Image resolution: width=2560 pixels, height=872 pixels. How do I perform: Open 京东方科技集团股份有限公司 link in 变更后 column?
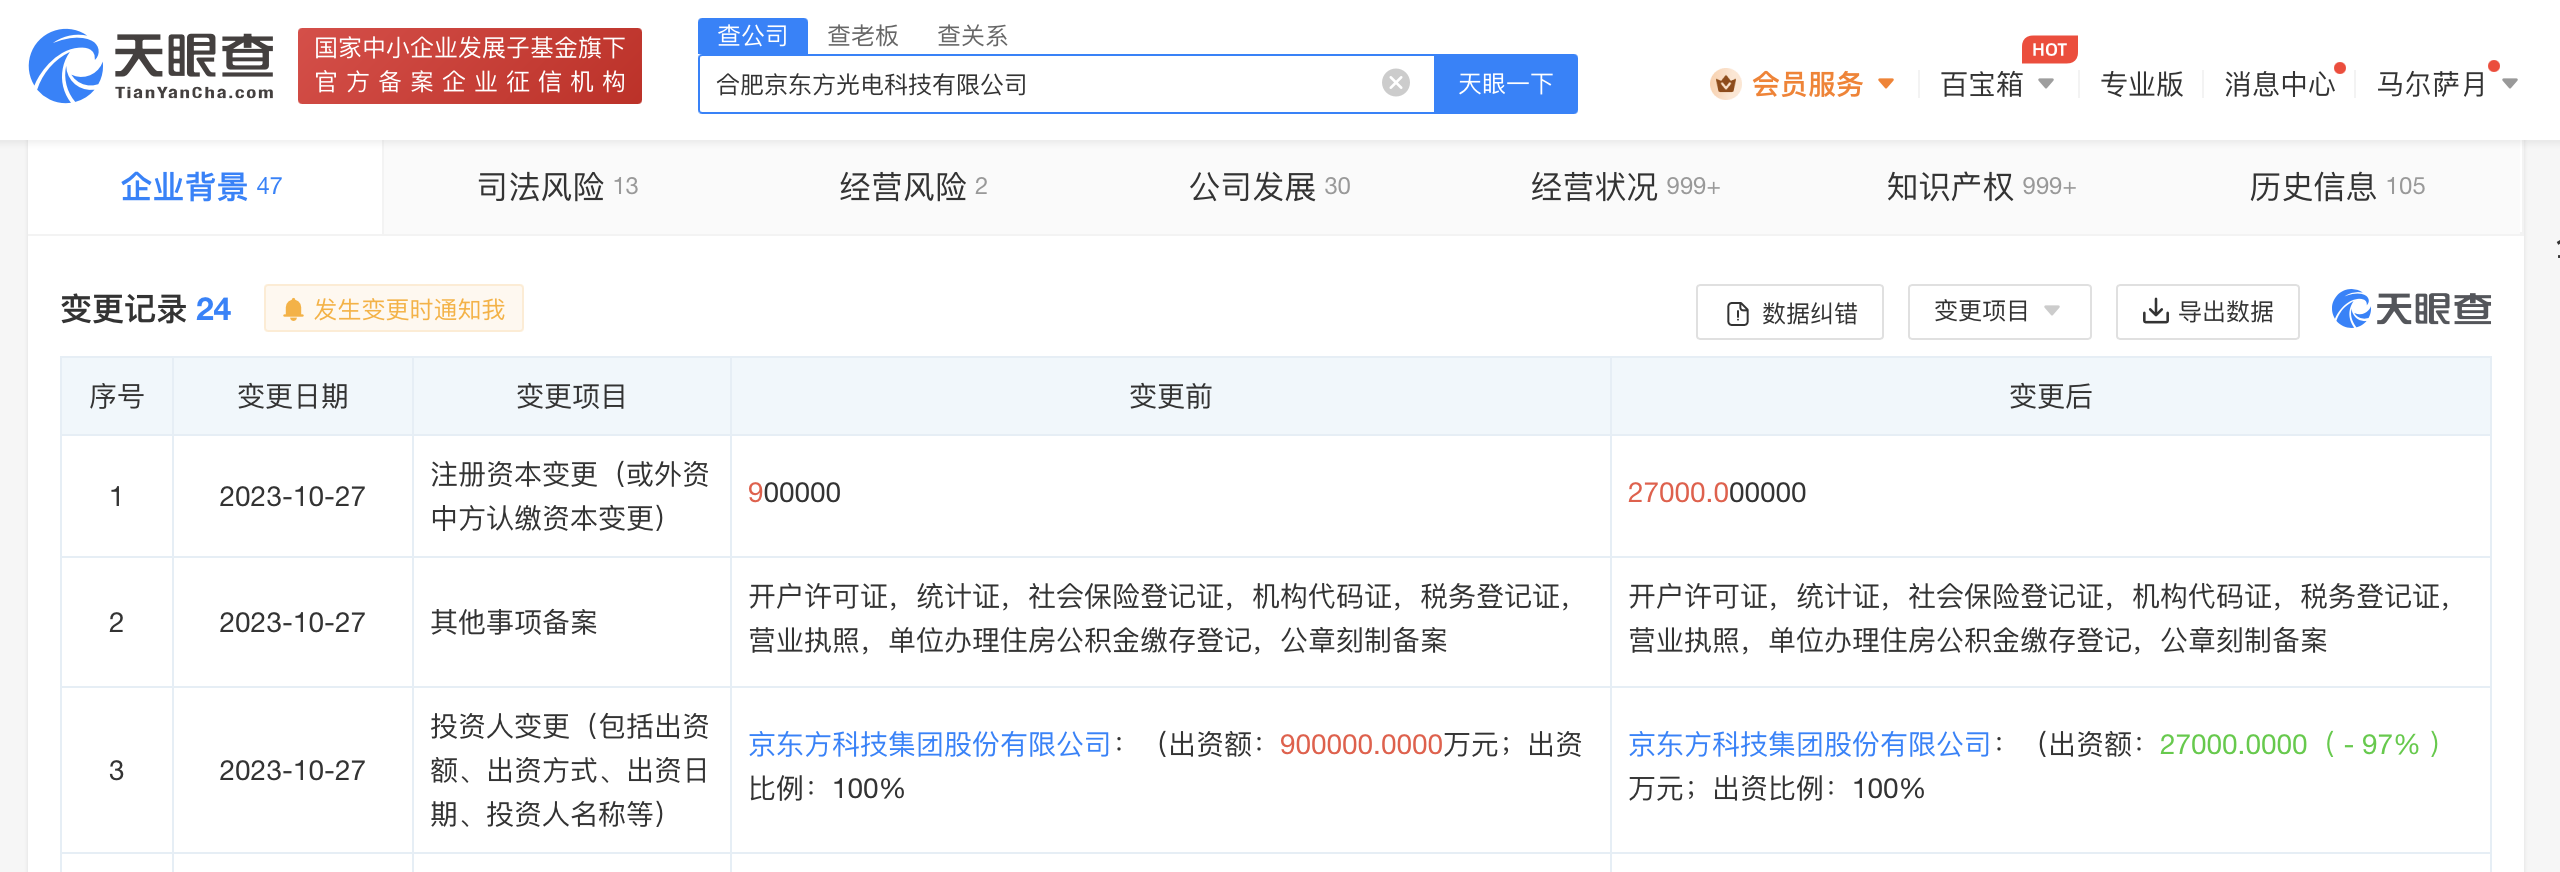(1810, 744)
